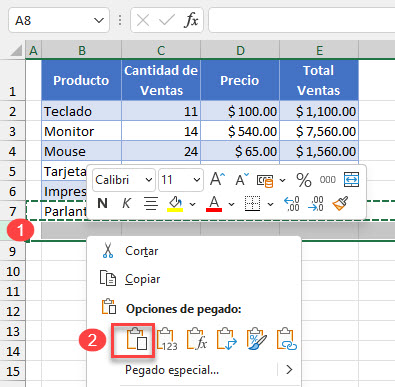395x387 pixels.
Task: Click the Total Ventas header cell
Action: click(319, 80)
